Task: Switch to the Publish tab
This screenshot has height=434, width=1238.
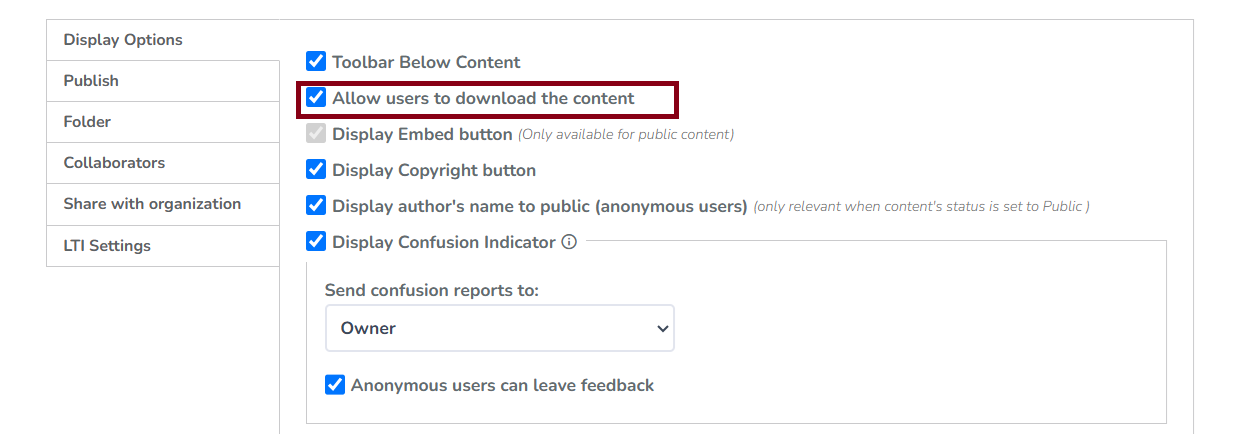Action: 91,81
